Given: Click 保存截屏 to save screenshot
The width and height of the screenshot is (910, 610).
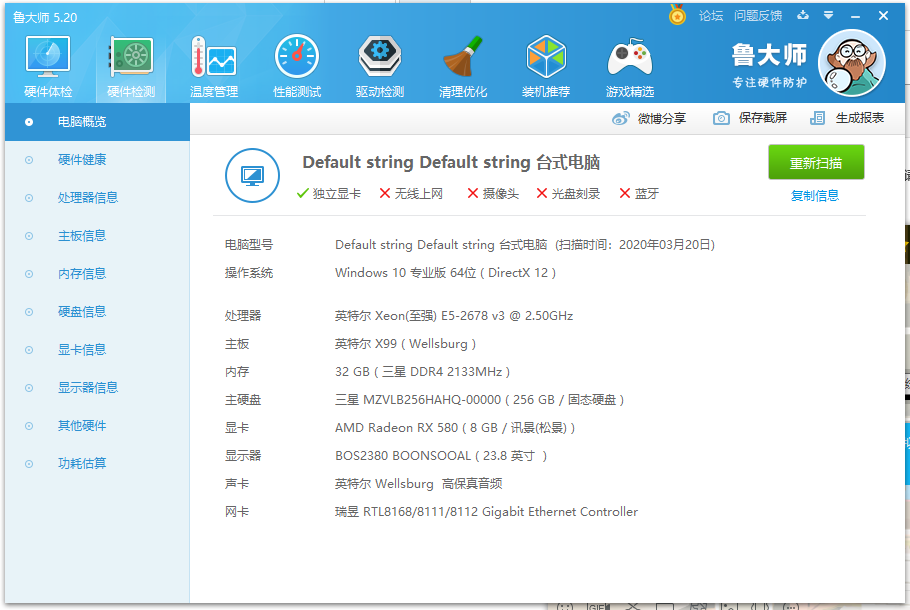Looking at the screenshot, I should click(750, 118).
